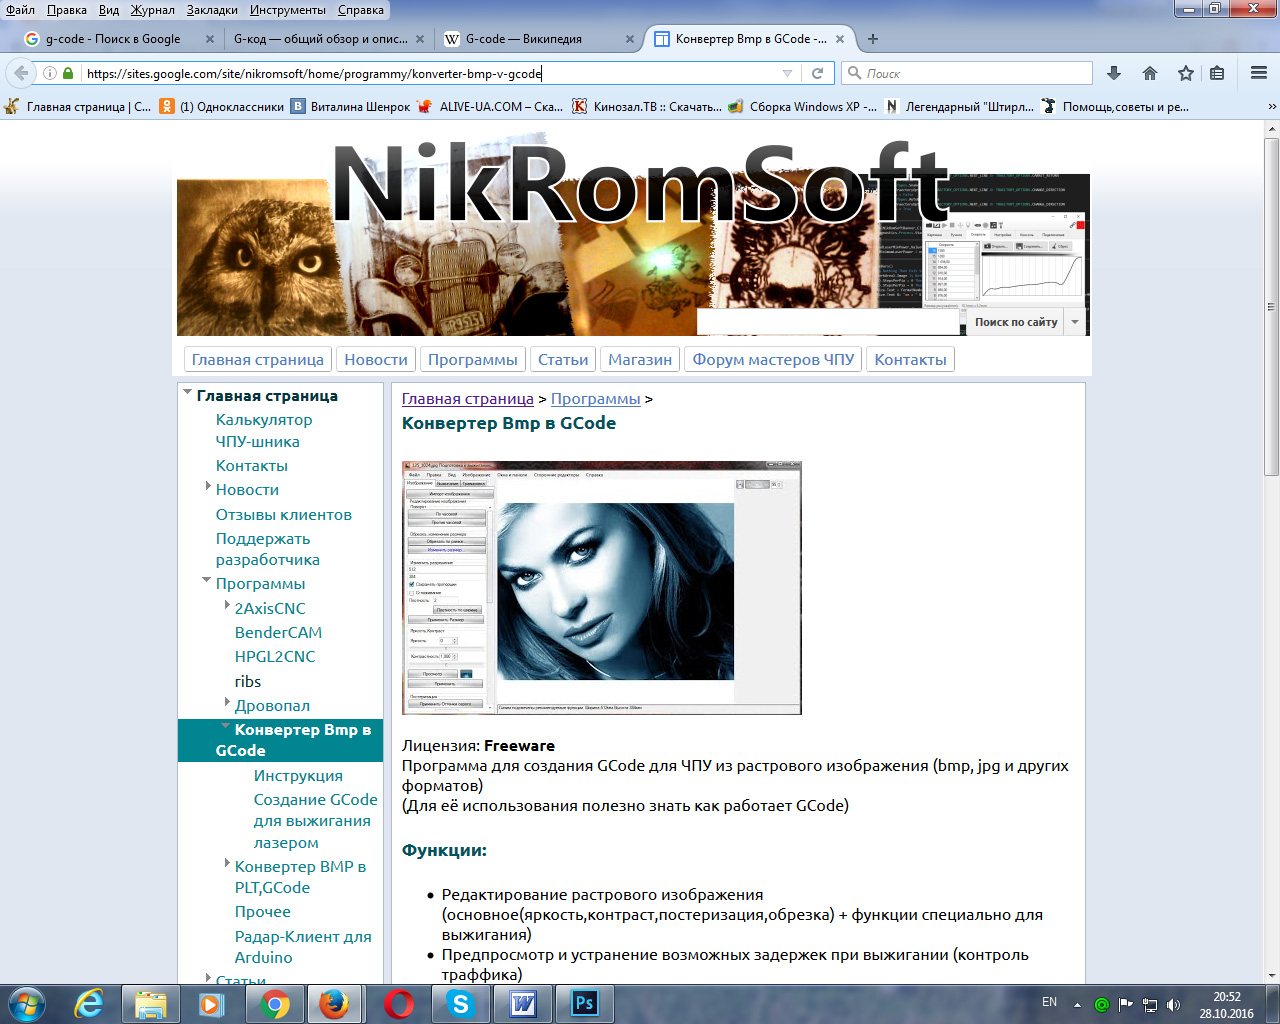Expand 'Конвертер BMP в PLT,GCode' sidebar item
Viewport: 1280px width, 1024px height.
227,863
